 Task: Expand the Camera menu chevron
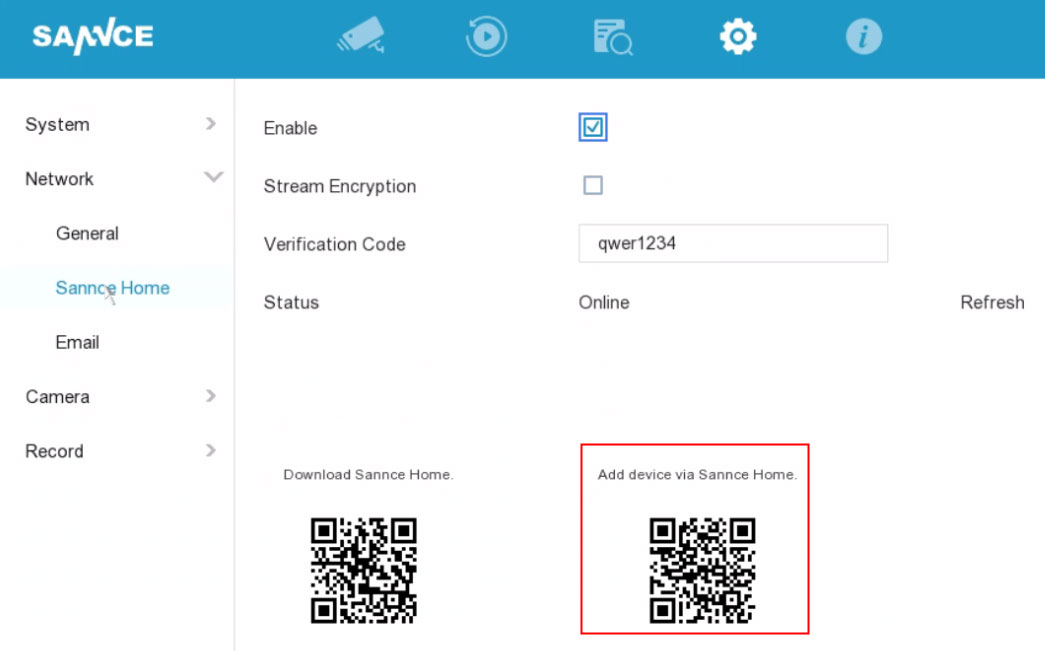(210, 396)
